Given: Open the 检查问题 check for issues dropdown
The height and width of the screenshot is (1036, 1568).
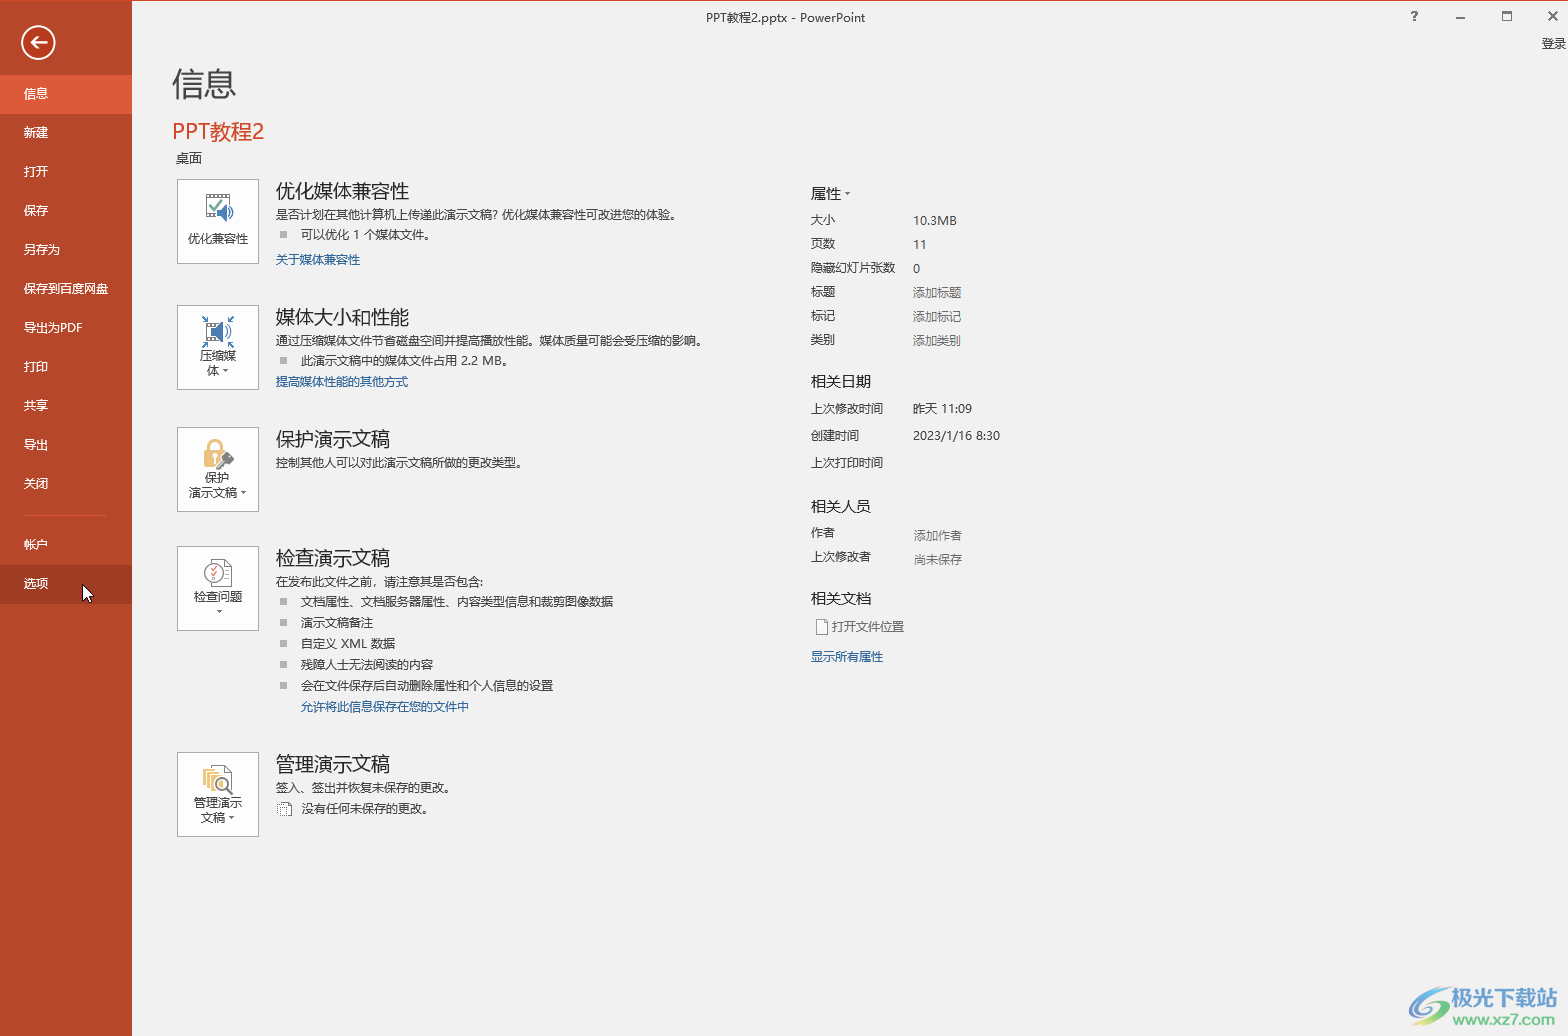Looking at the screenshot, I should point(218,588).
